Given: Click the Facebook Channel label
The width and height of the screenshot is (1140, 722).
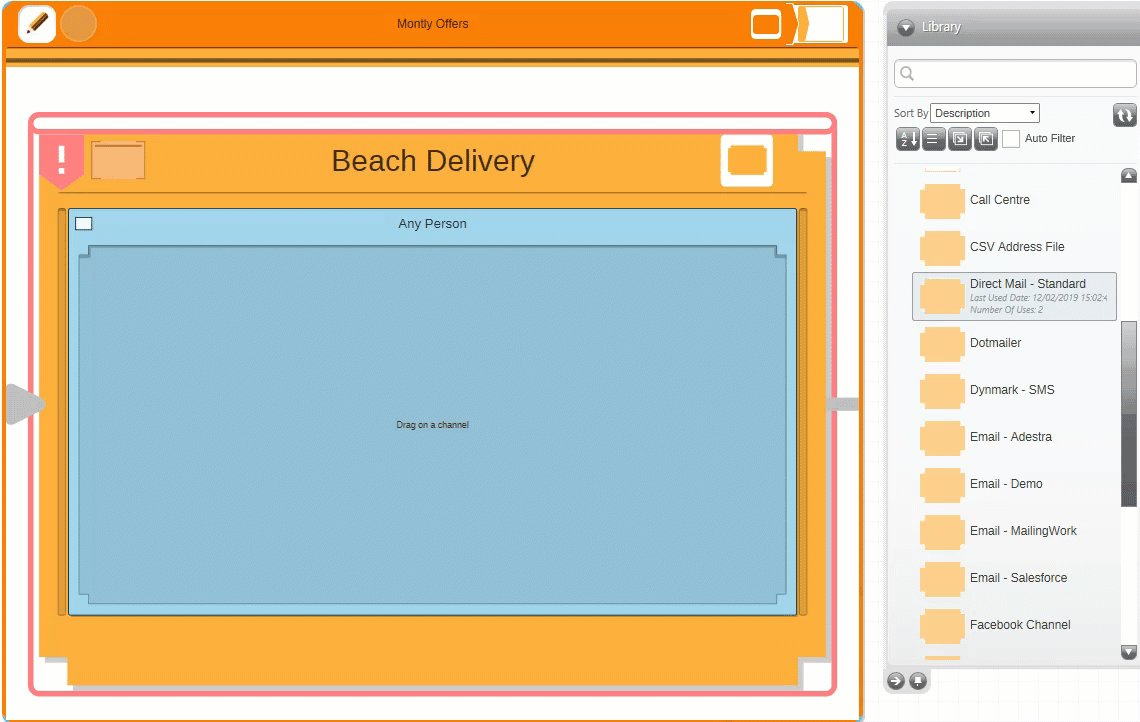Looking at the screenshot, I should coord(1020,625).
